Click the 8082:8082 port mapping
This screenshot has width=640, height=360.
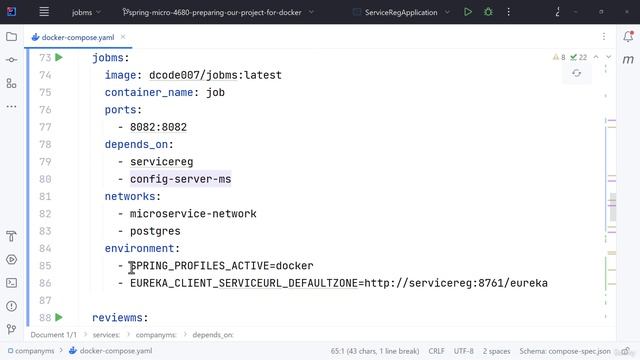click(x=158, y=127)
